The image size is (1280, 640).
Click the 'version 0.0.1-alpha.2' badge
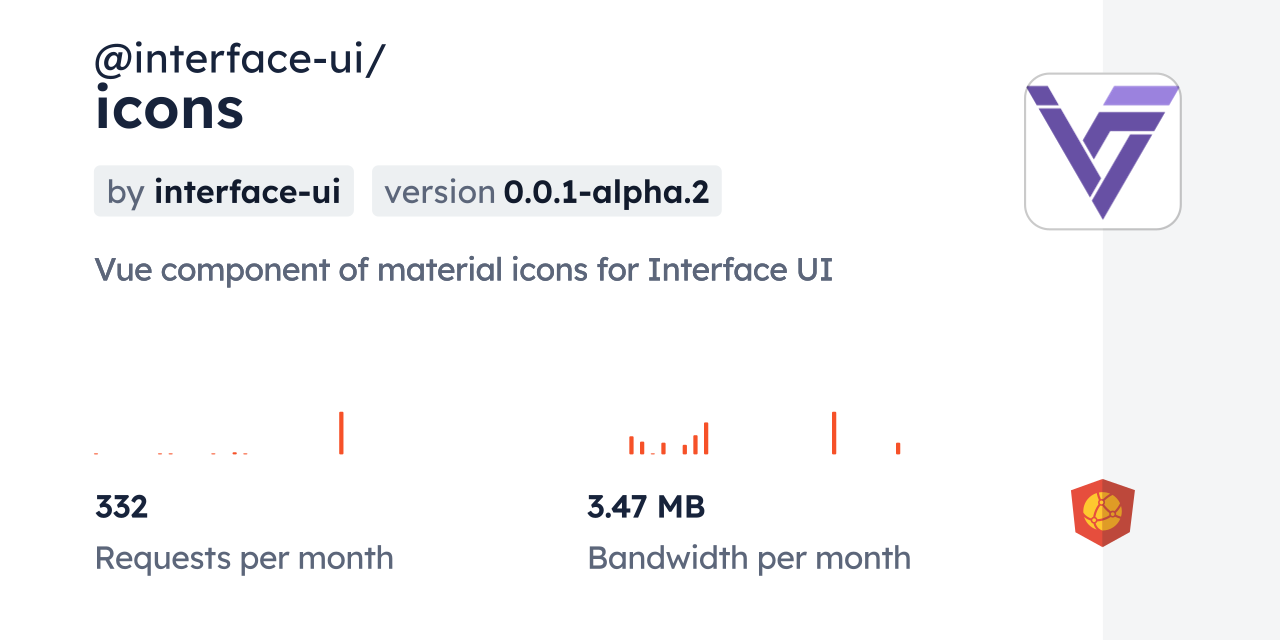546,191
